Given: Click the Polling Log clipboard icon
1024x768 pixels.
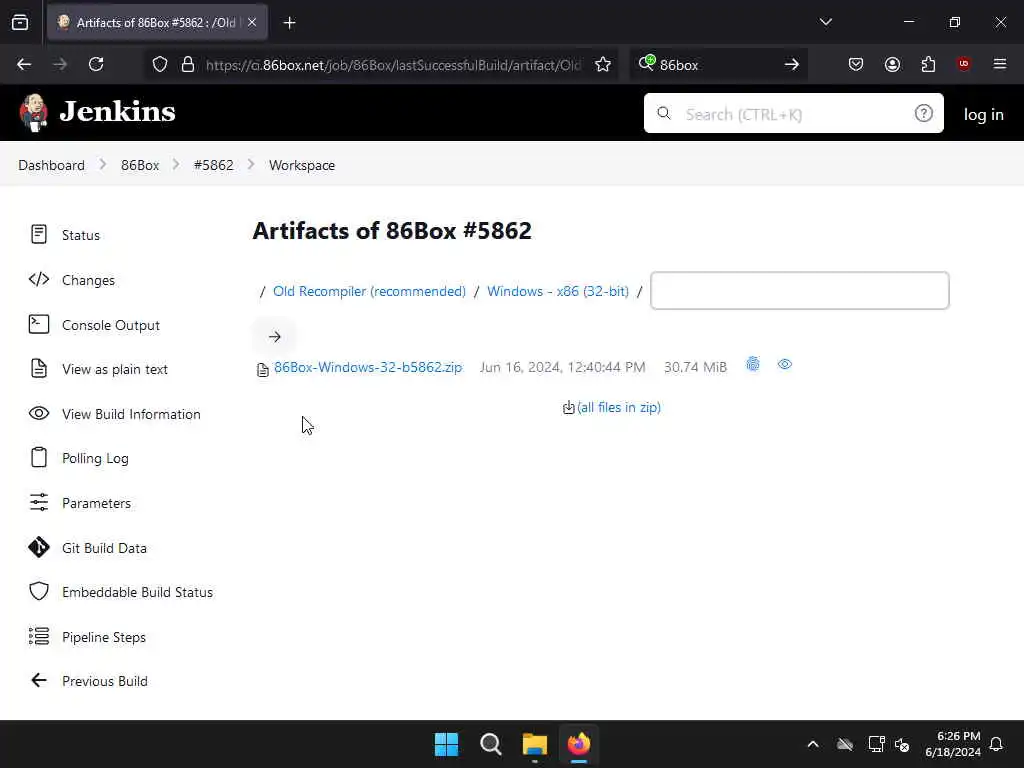Looking at the screenshot, I should pos(39,458).
